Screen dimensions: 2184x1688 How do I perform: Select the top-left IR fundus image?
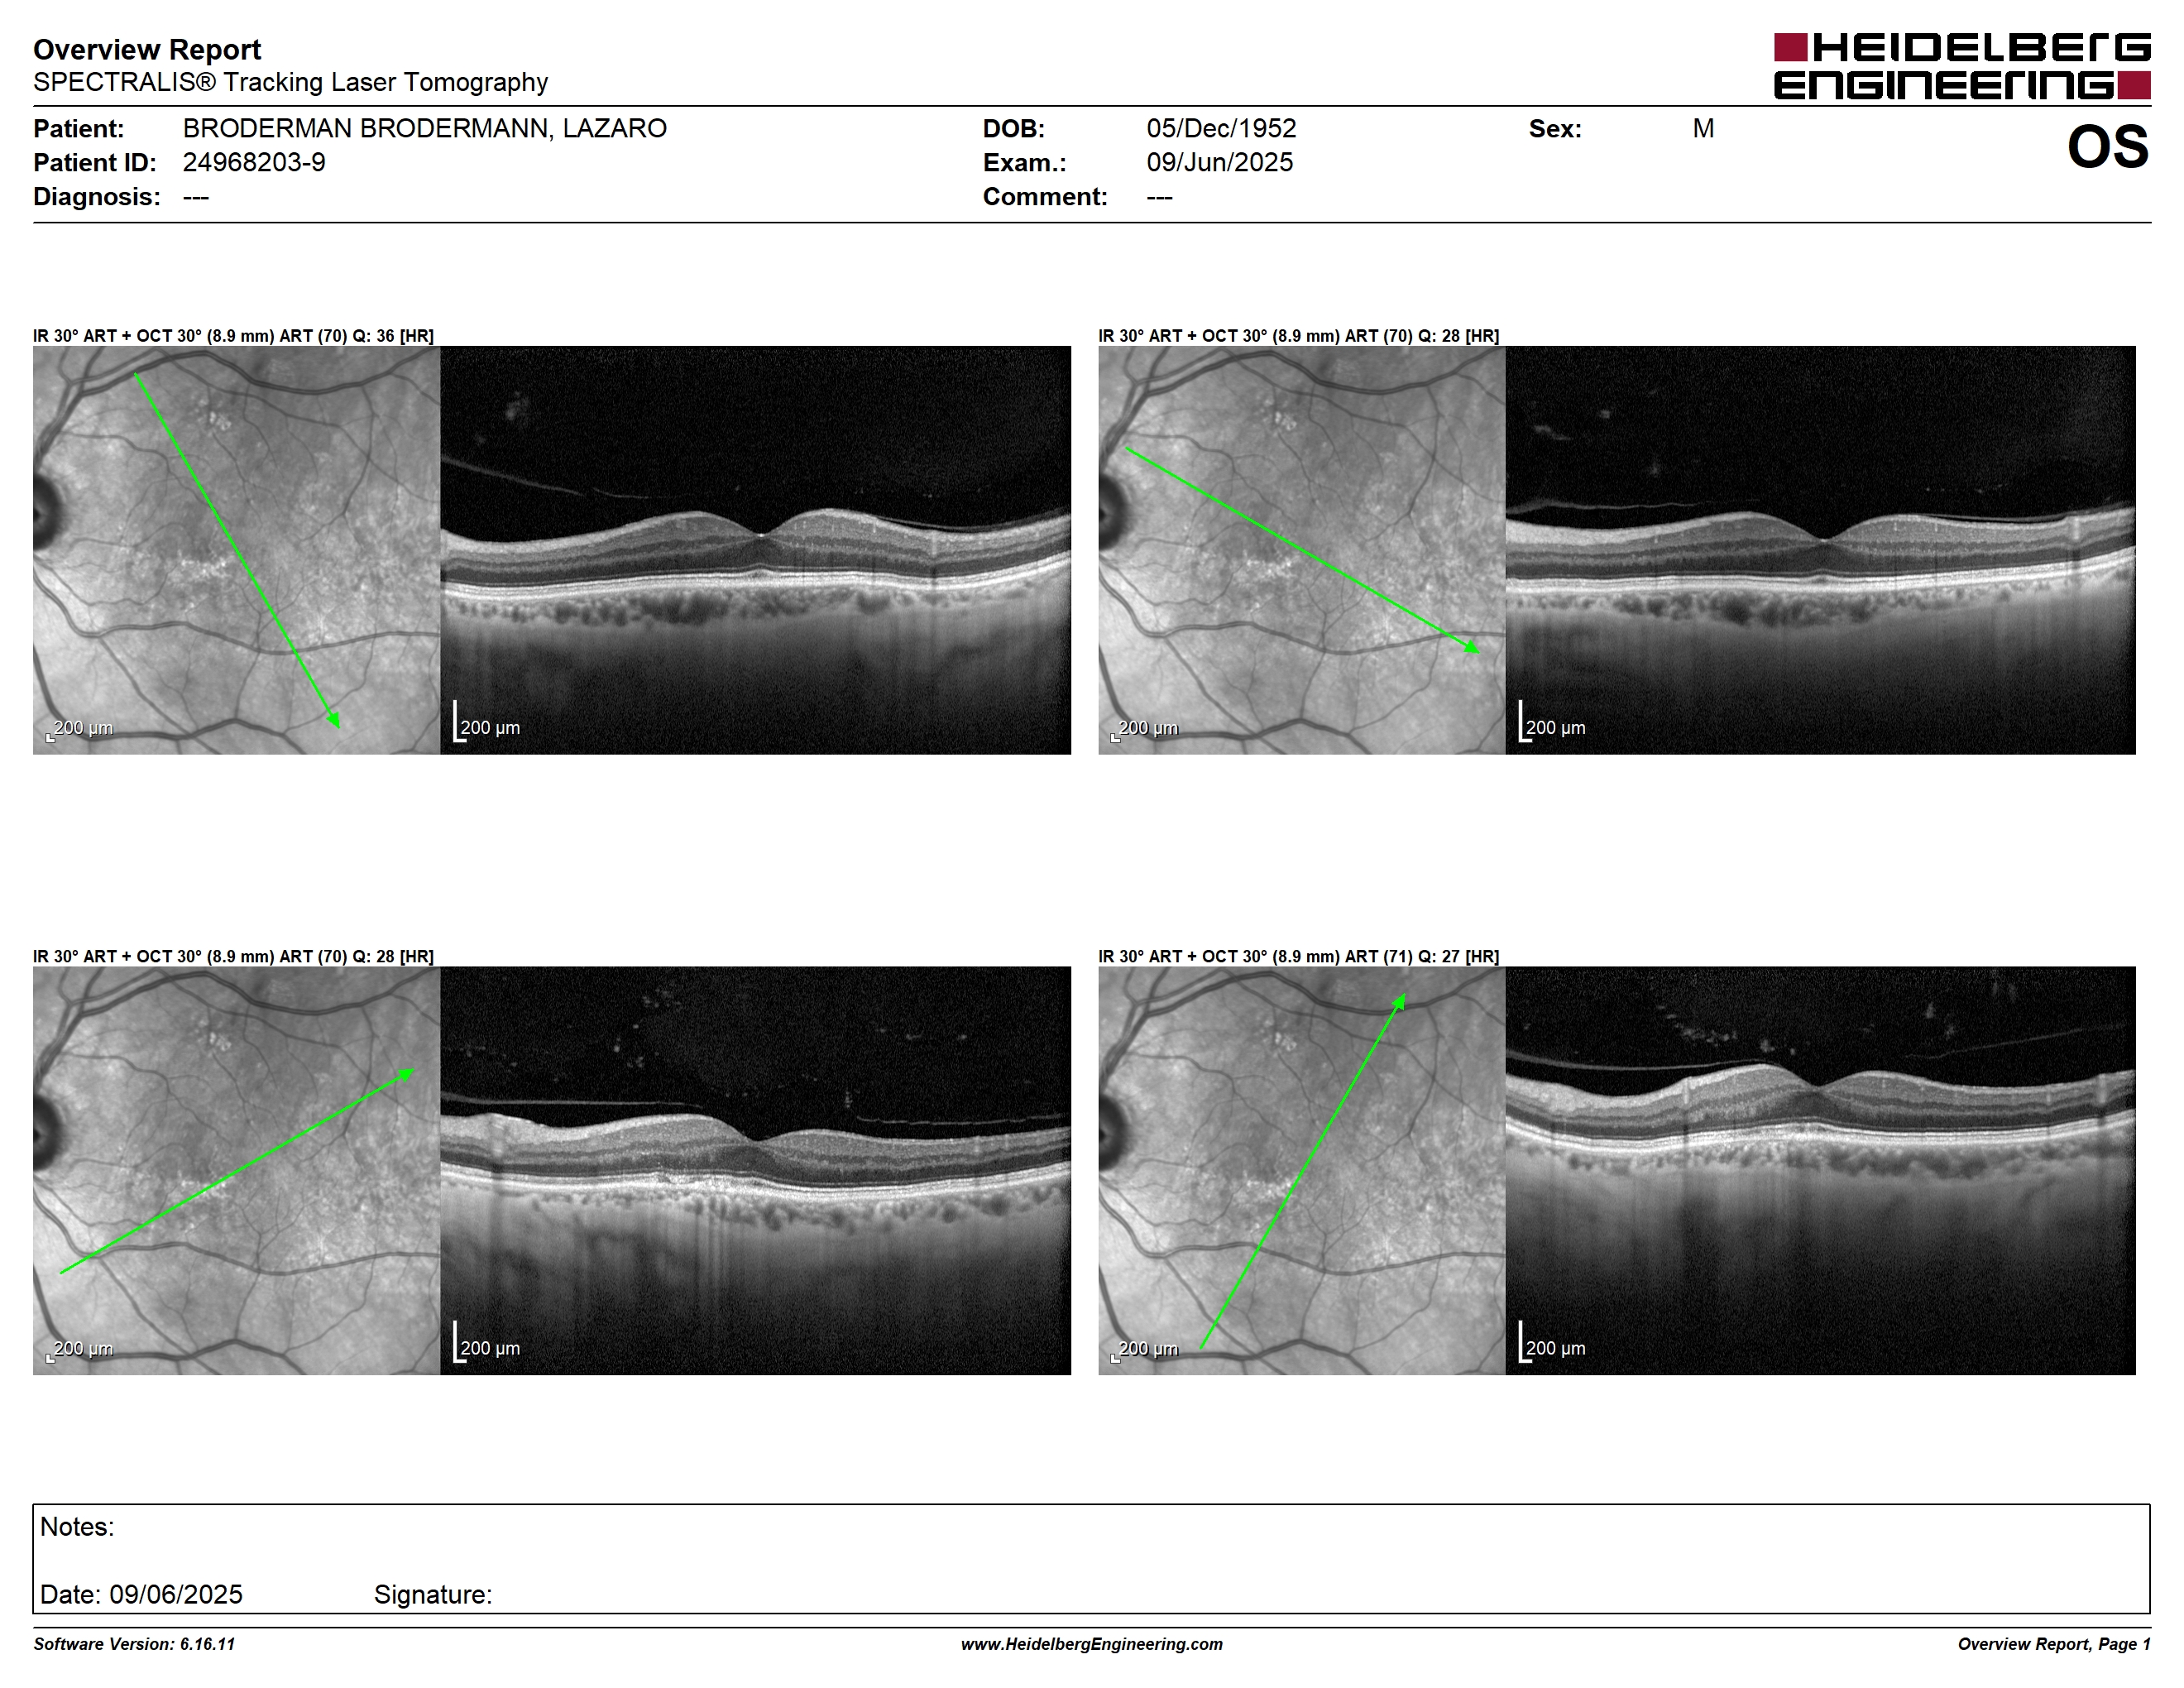(x=236, y=550)
